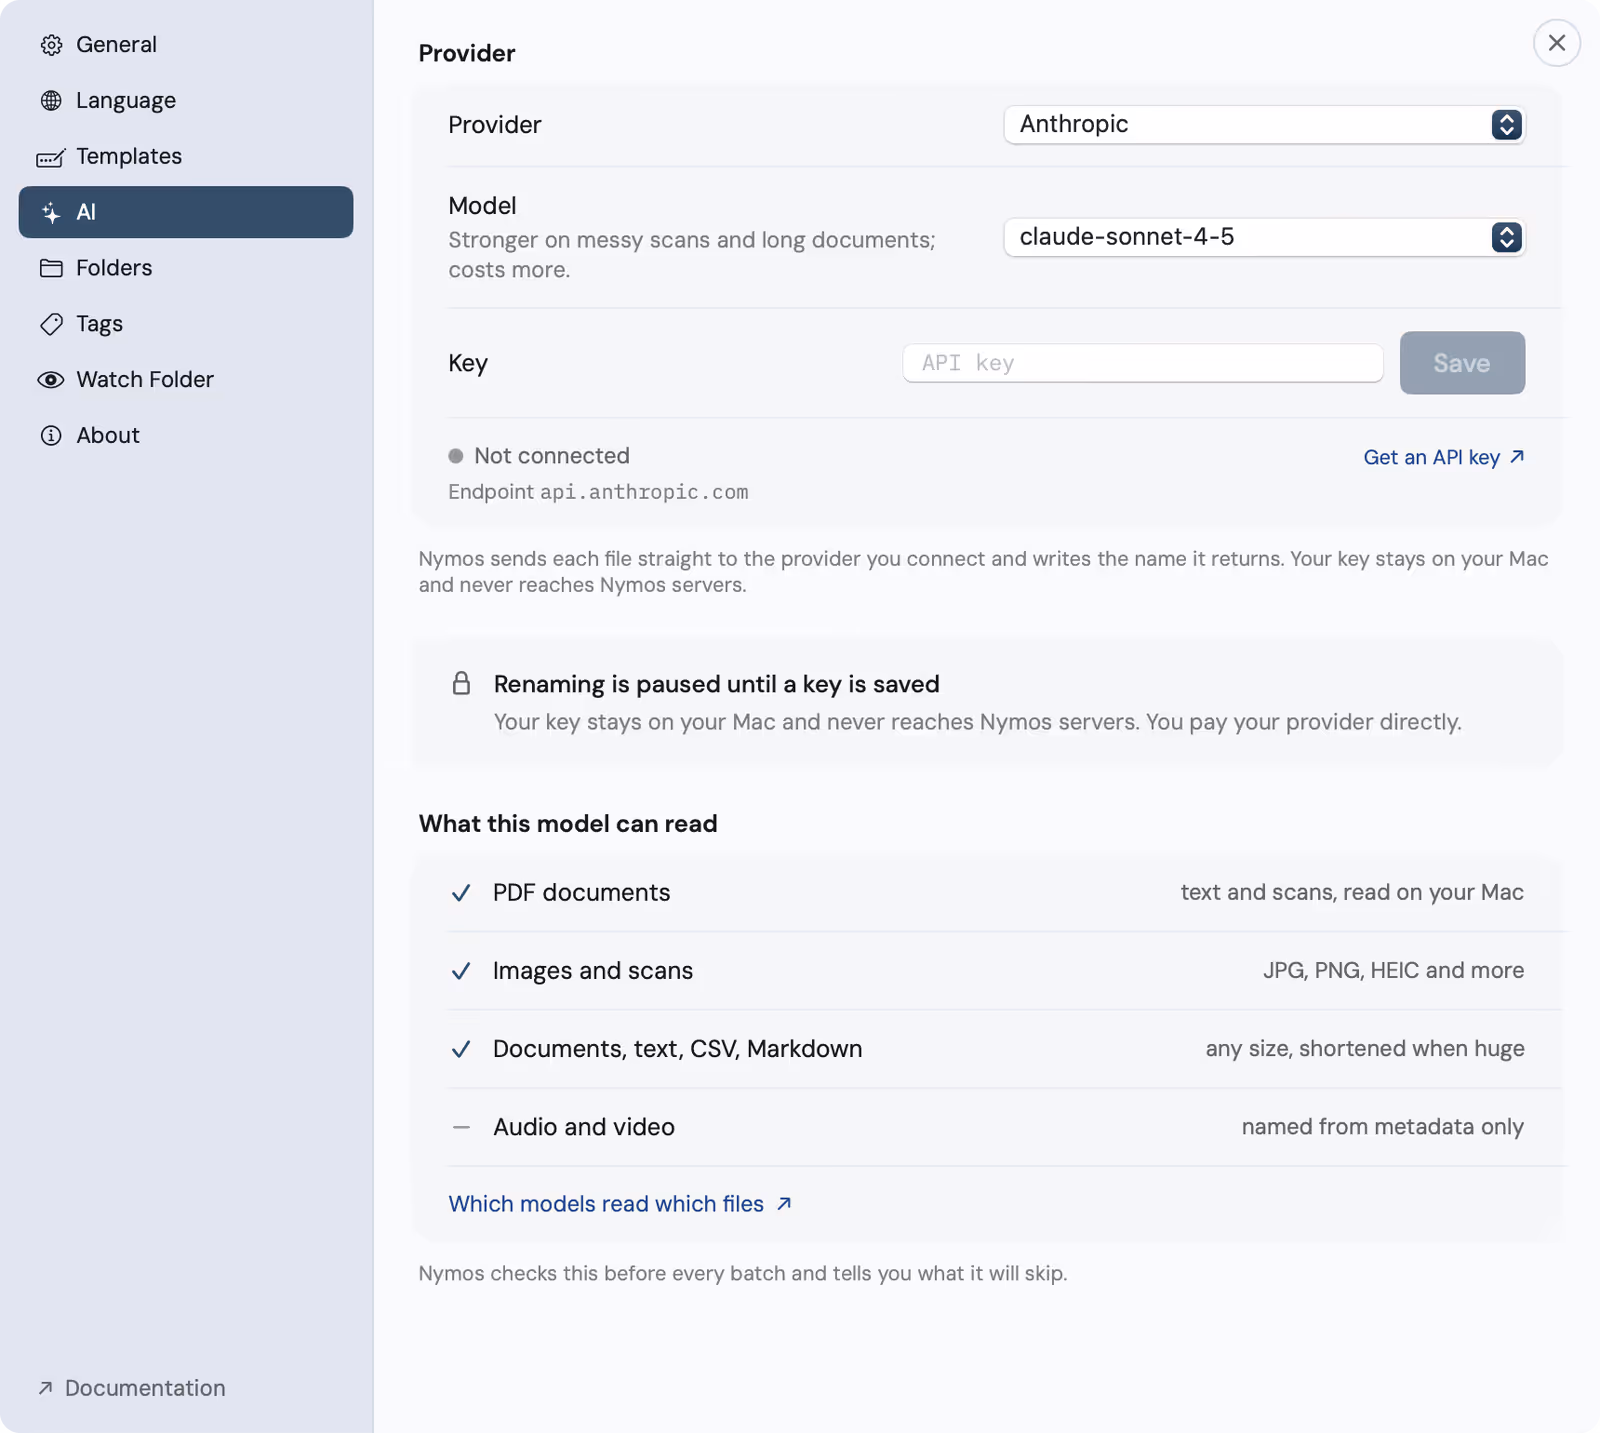Click the Audio and video label
Image resolution: width=1600 pixels, height=1433 pixels.
584,1127
